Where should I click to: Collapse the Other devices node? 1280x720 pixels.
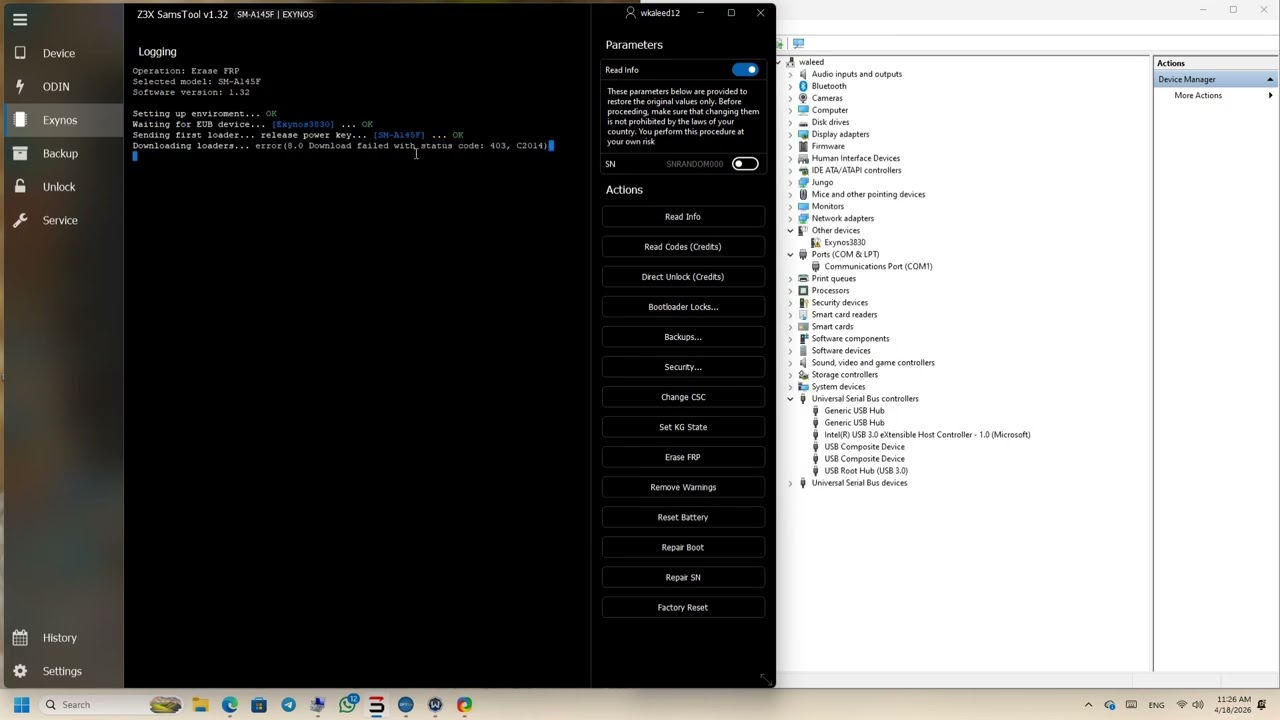pos(790,230)
